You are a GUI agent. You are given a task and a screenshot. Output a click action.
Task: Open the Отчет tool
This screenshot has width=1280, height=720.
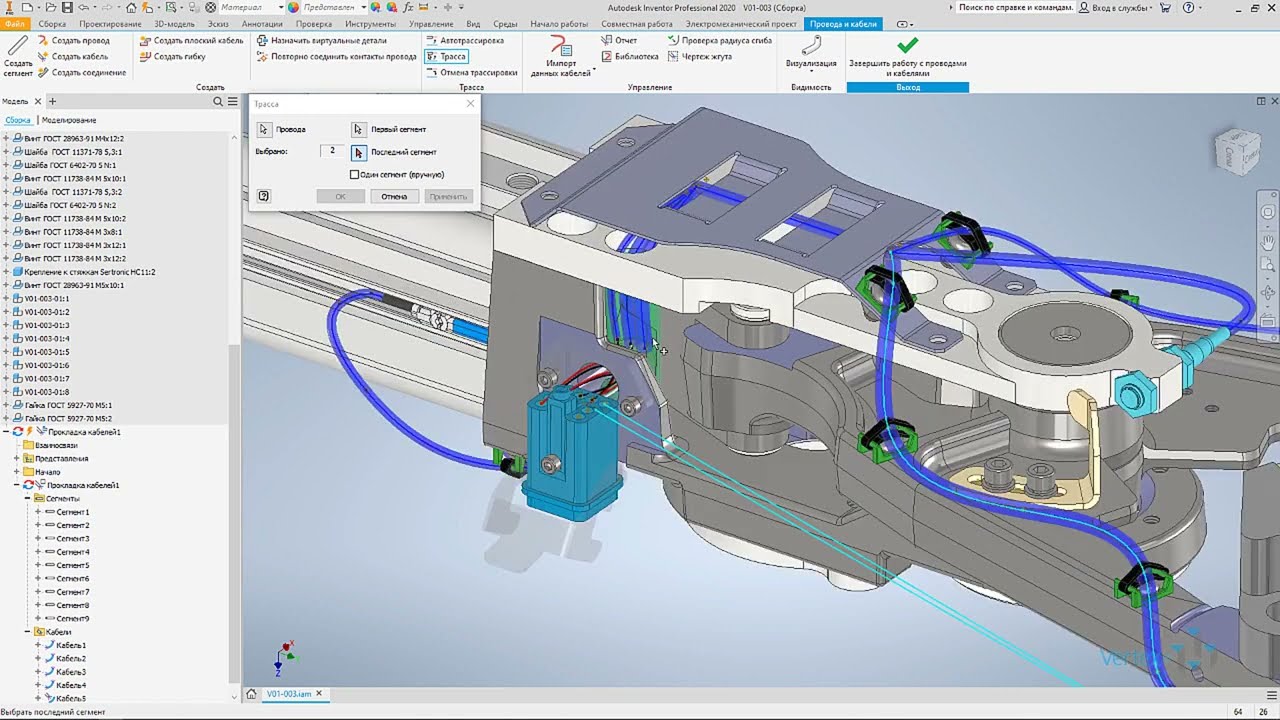click(619, 41)
